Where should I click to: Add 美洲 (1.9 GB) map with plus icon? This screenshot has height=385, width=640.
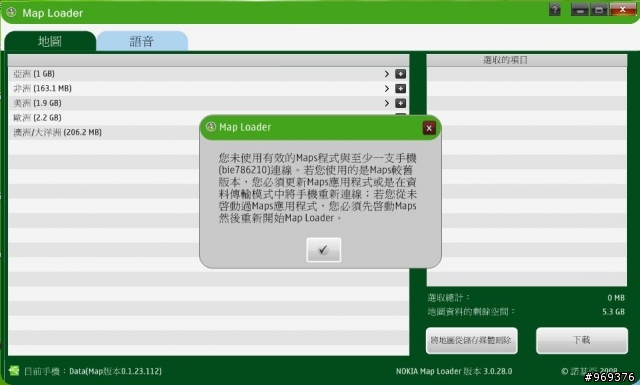(x=400, y=103)
